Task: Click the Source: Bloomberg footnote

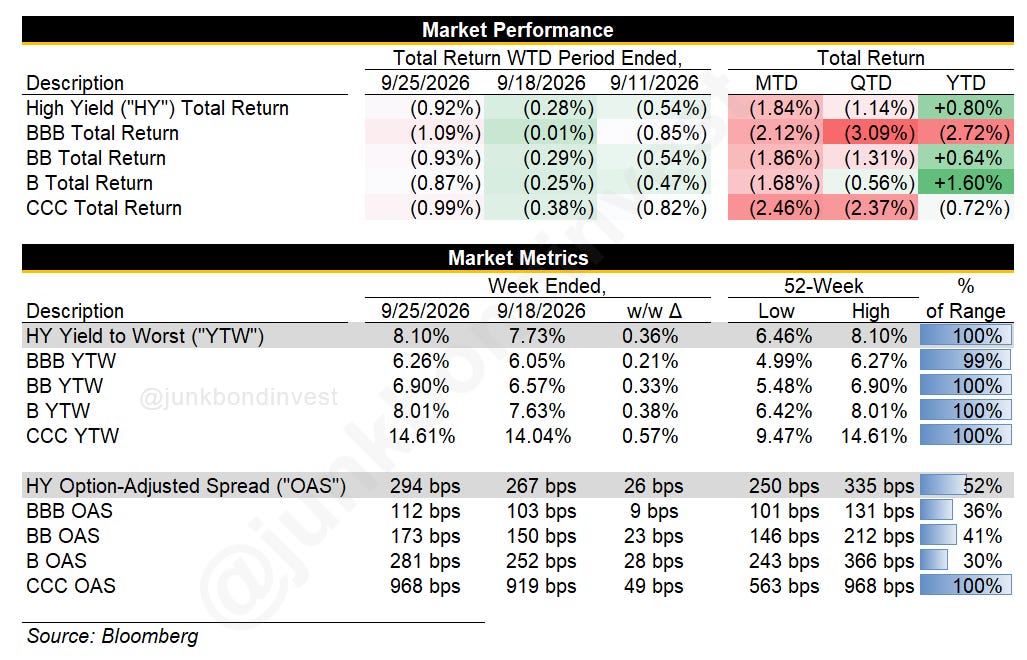Action: pos(112,636)
